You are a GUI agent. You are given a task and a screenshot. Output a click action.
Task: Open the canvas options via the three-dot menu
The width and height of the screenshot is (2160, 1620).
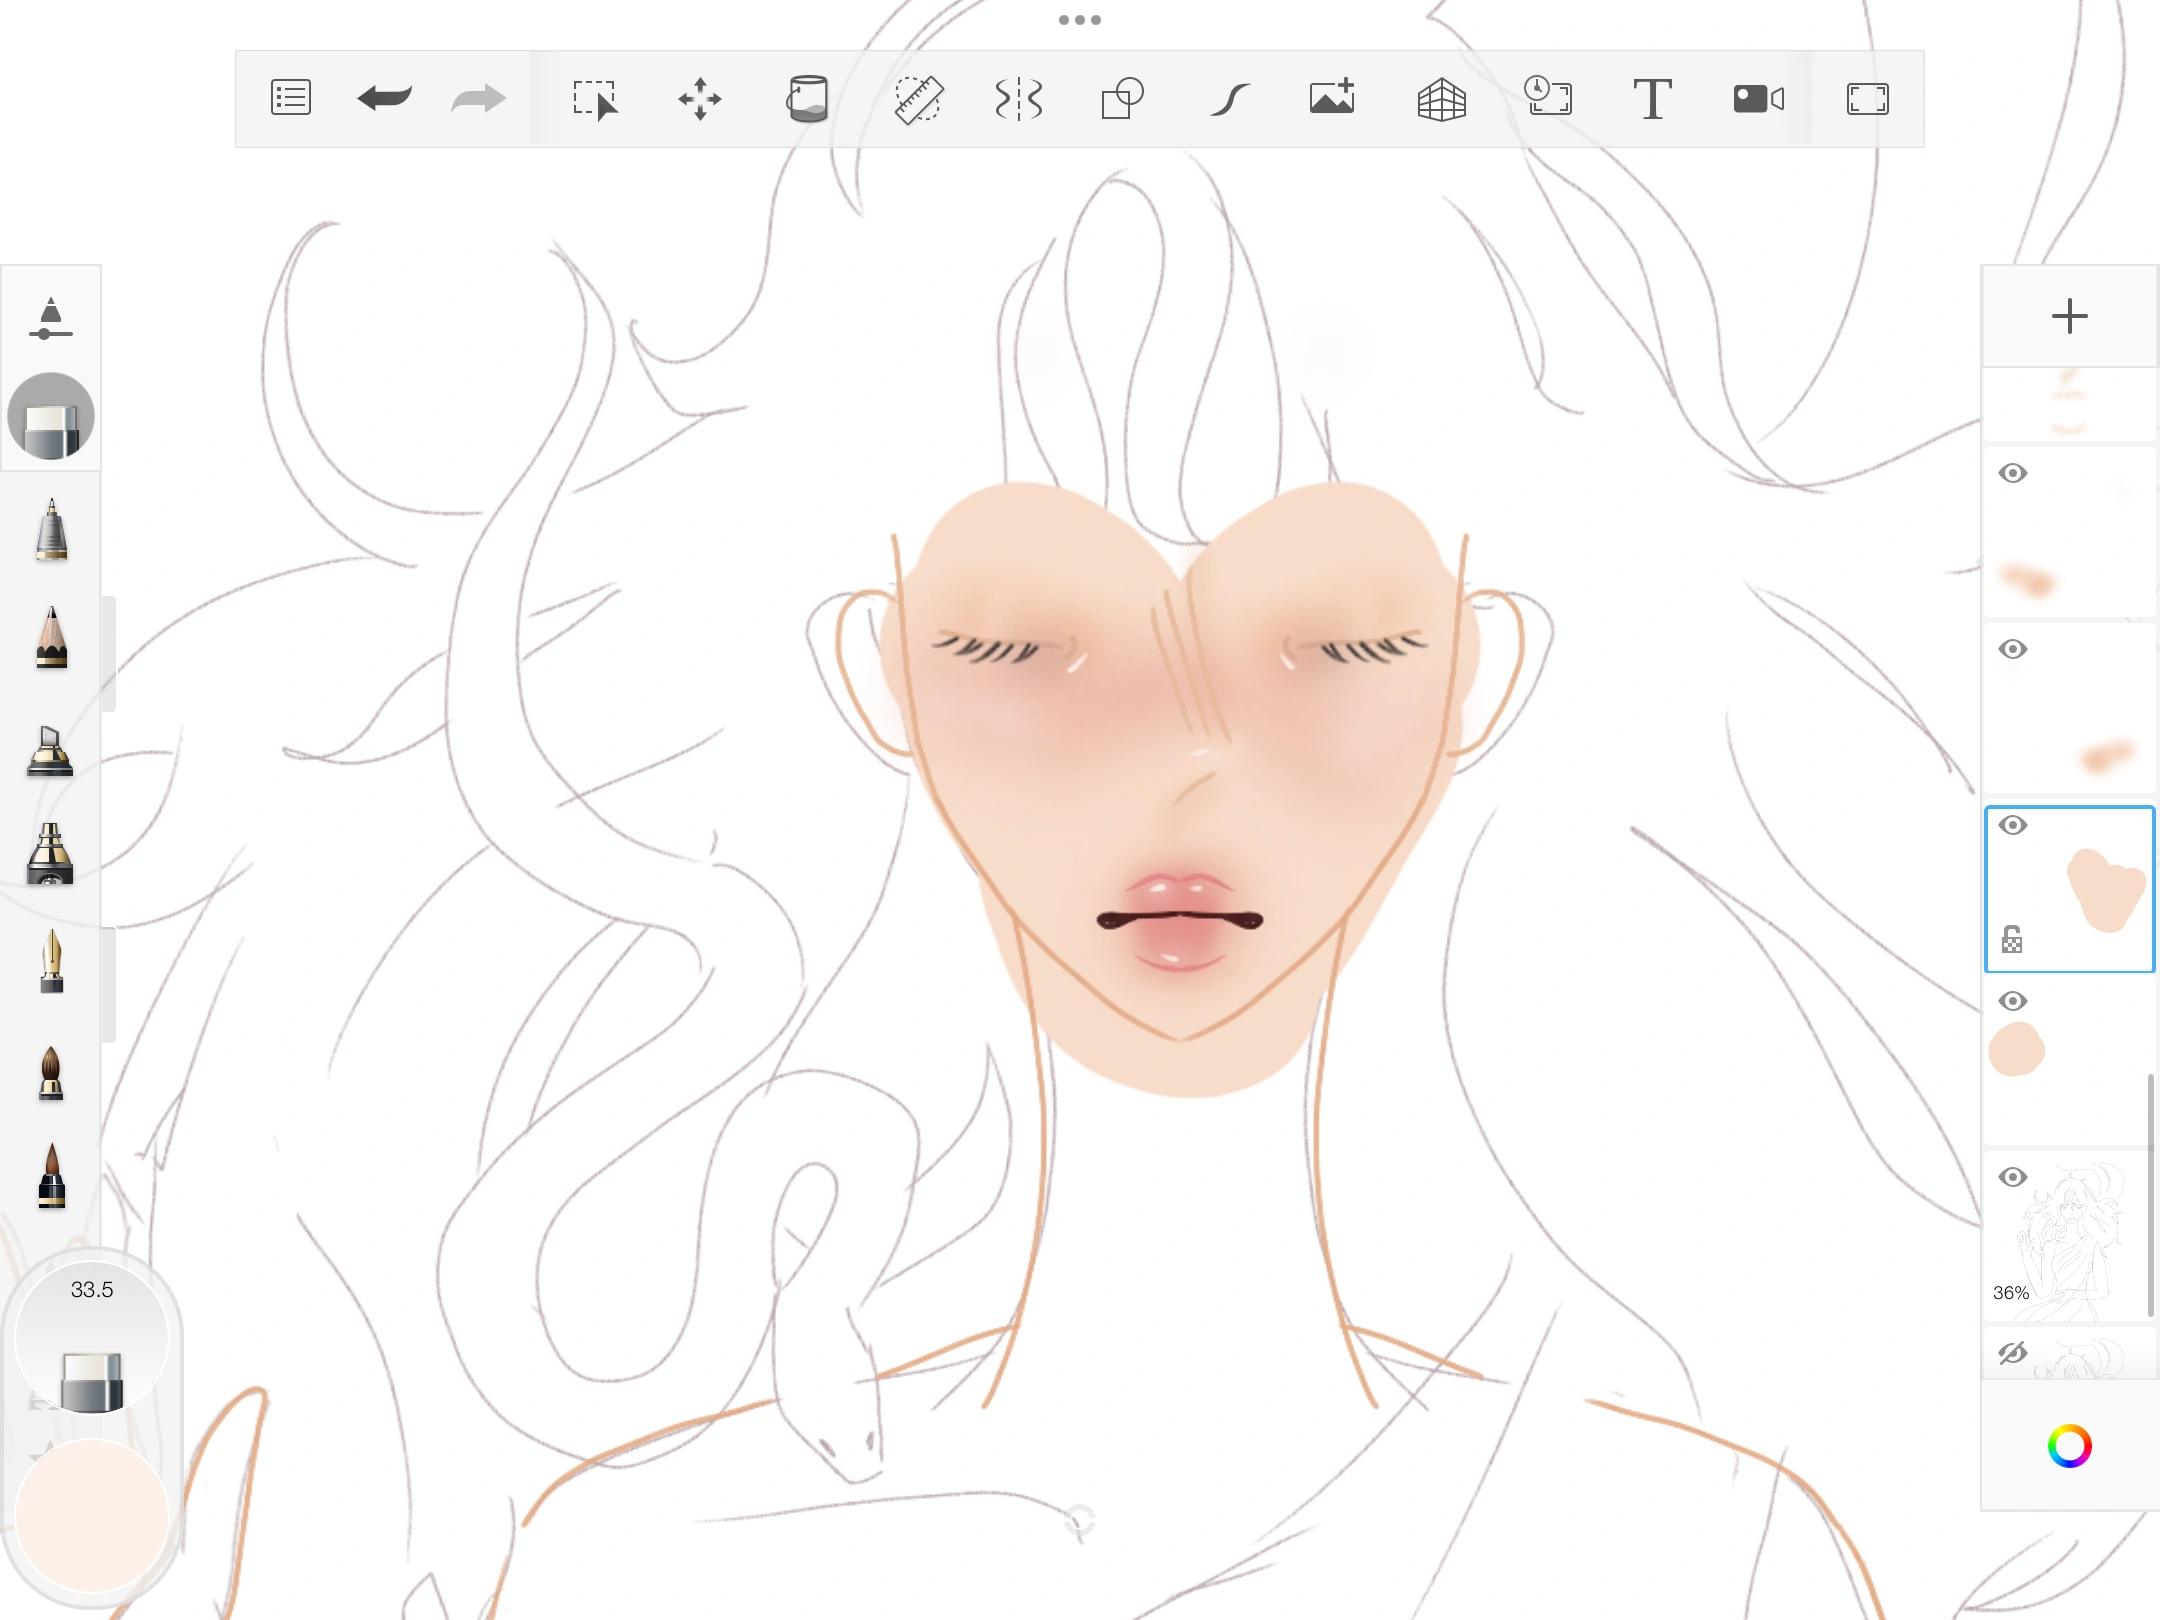[x=1078, y=19]
